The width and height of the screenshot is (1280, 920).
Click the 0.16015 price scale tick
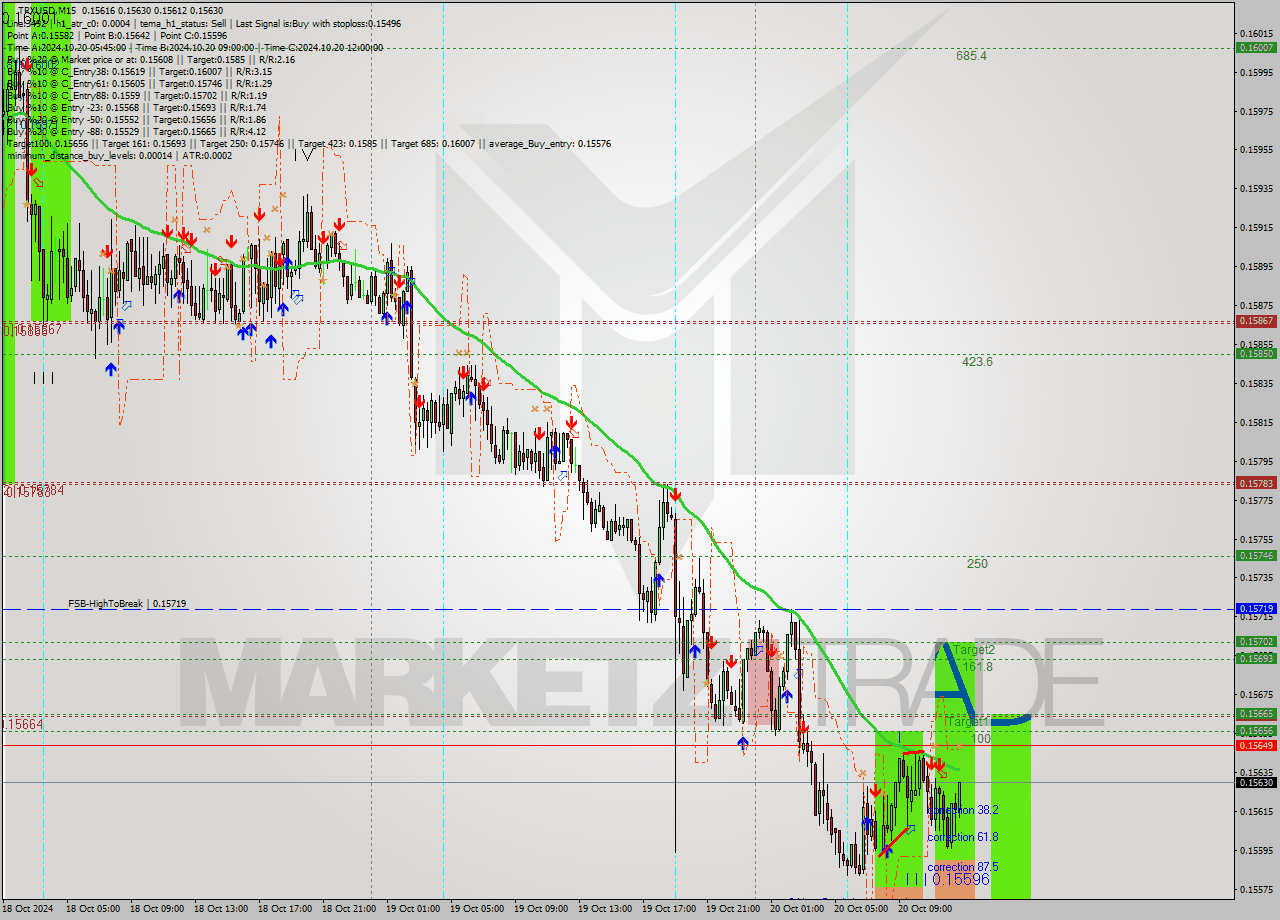point(1256,33)
